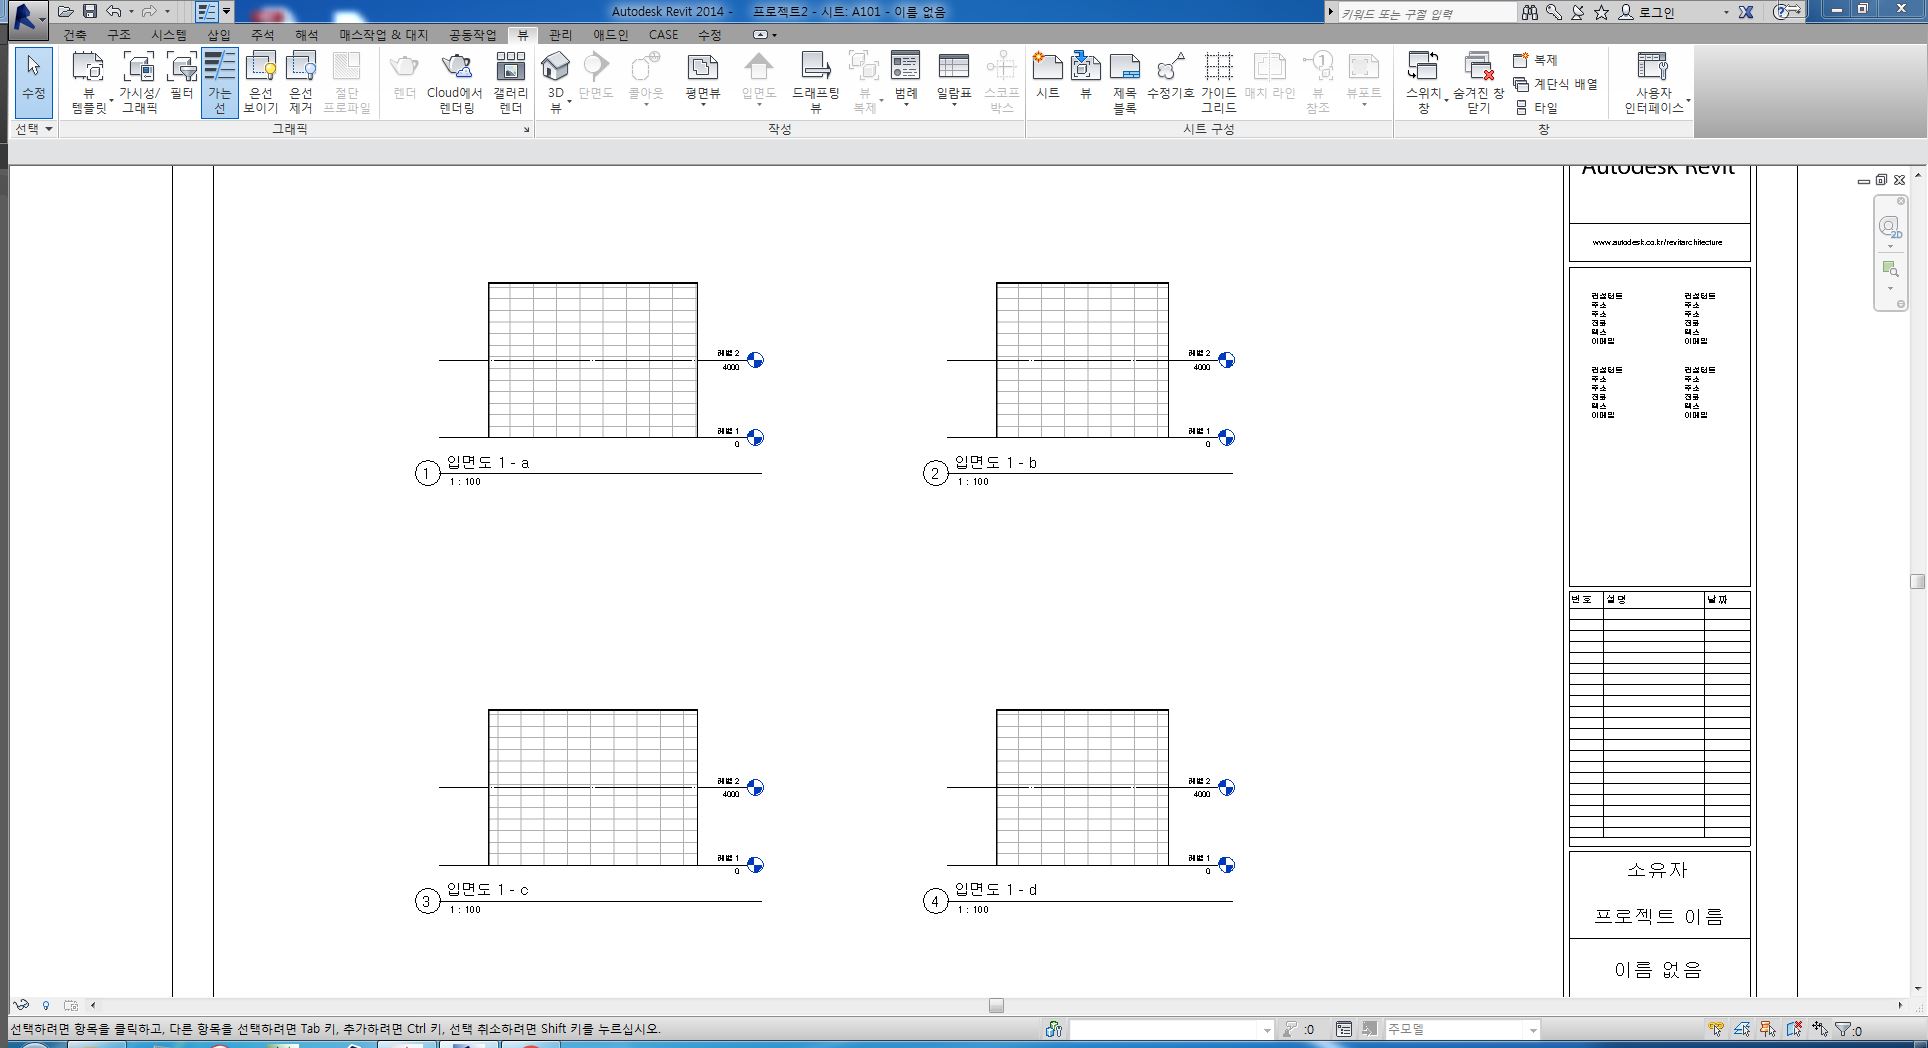
Task: Open the 애드인 ribbon tab
Action: point(611,34)
